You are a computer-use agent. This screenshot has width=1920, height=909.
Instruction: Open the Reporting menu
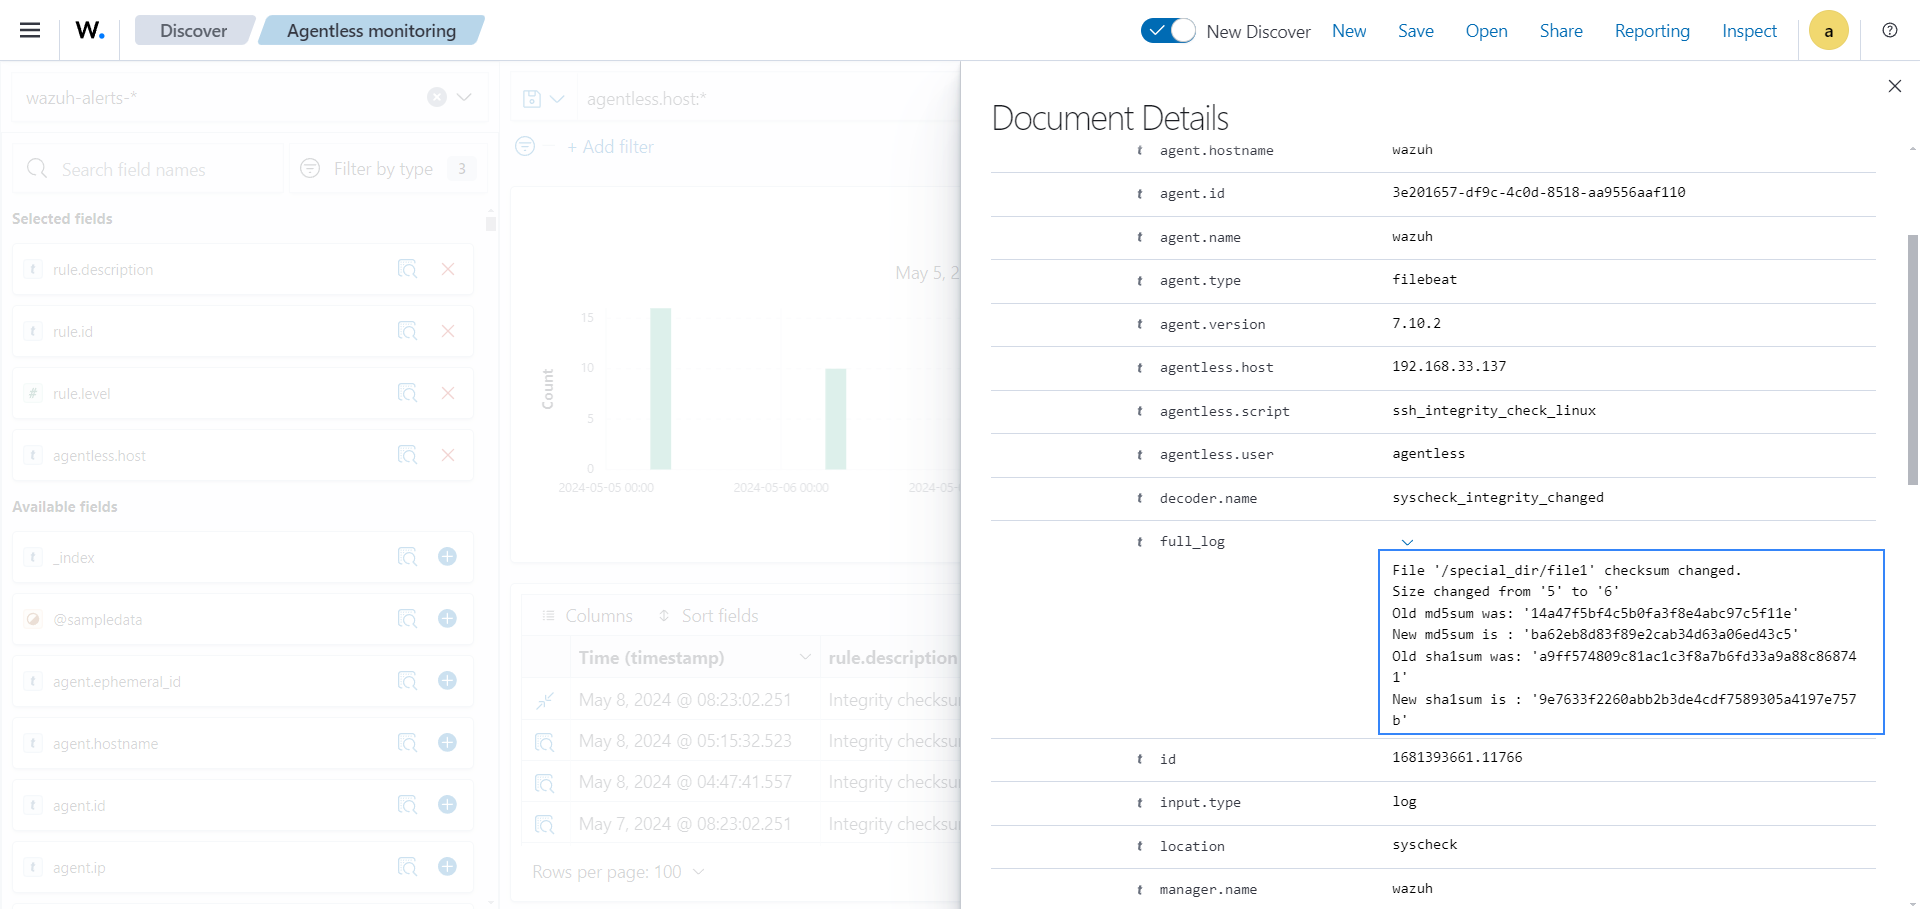click(1651, 31)
